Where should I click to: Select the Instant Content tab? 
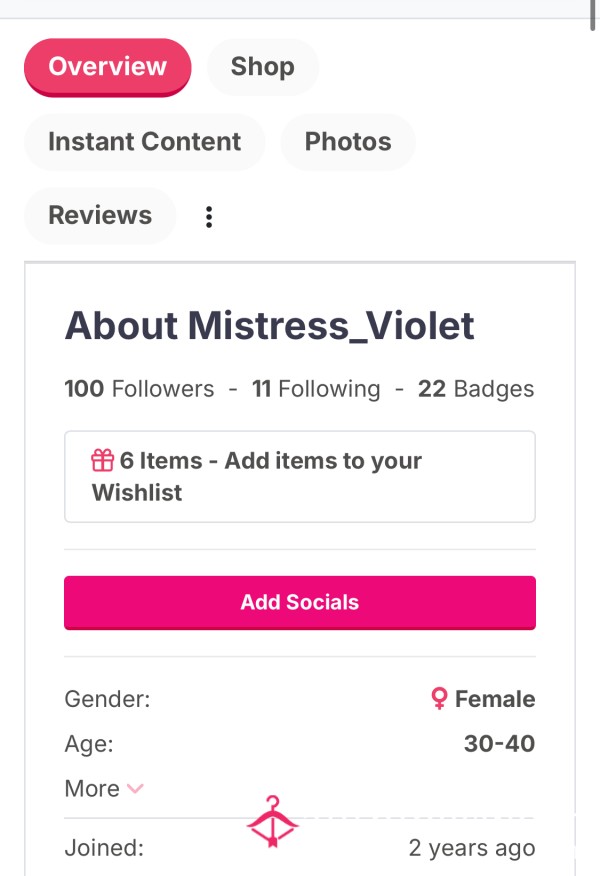[145, 142]
